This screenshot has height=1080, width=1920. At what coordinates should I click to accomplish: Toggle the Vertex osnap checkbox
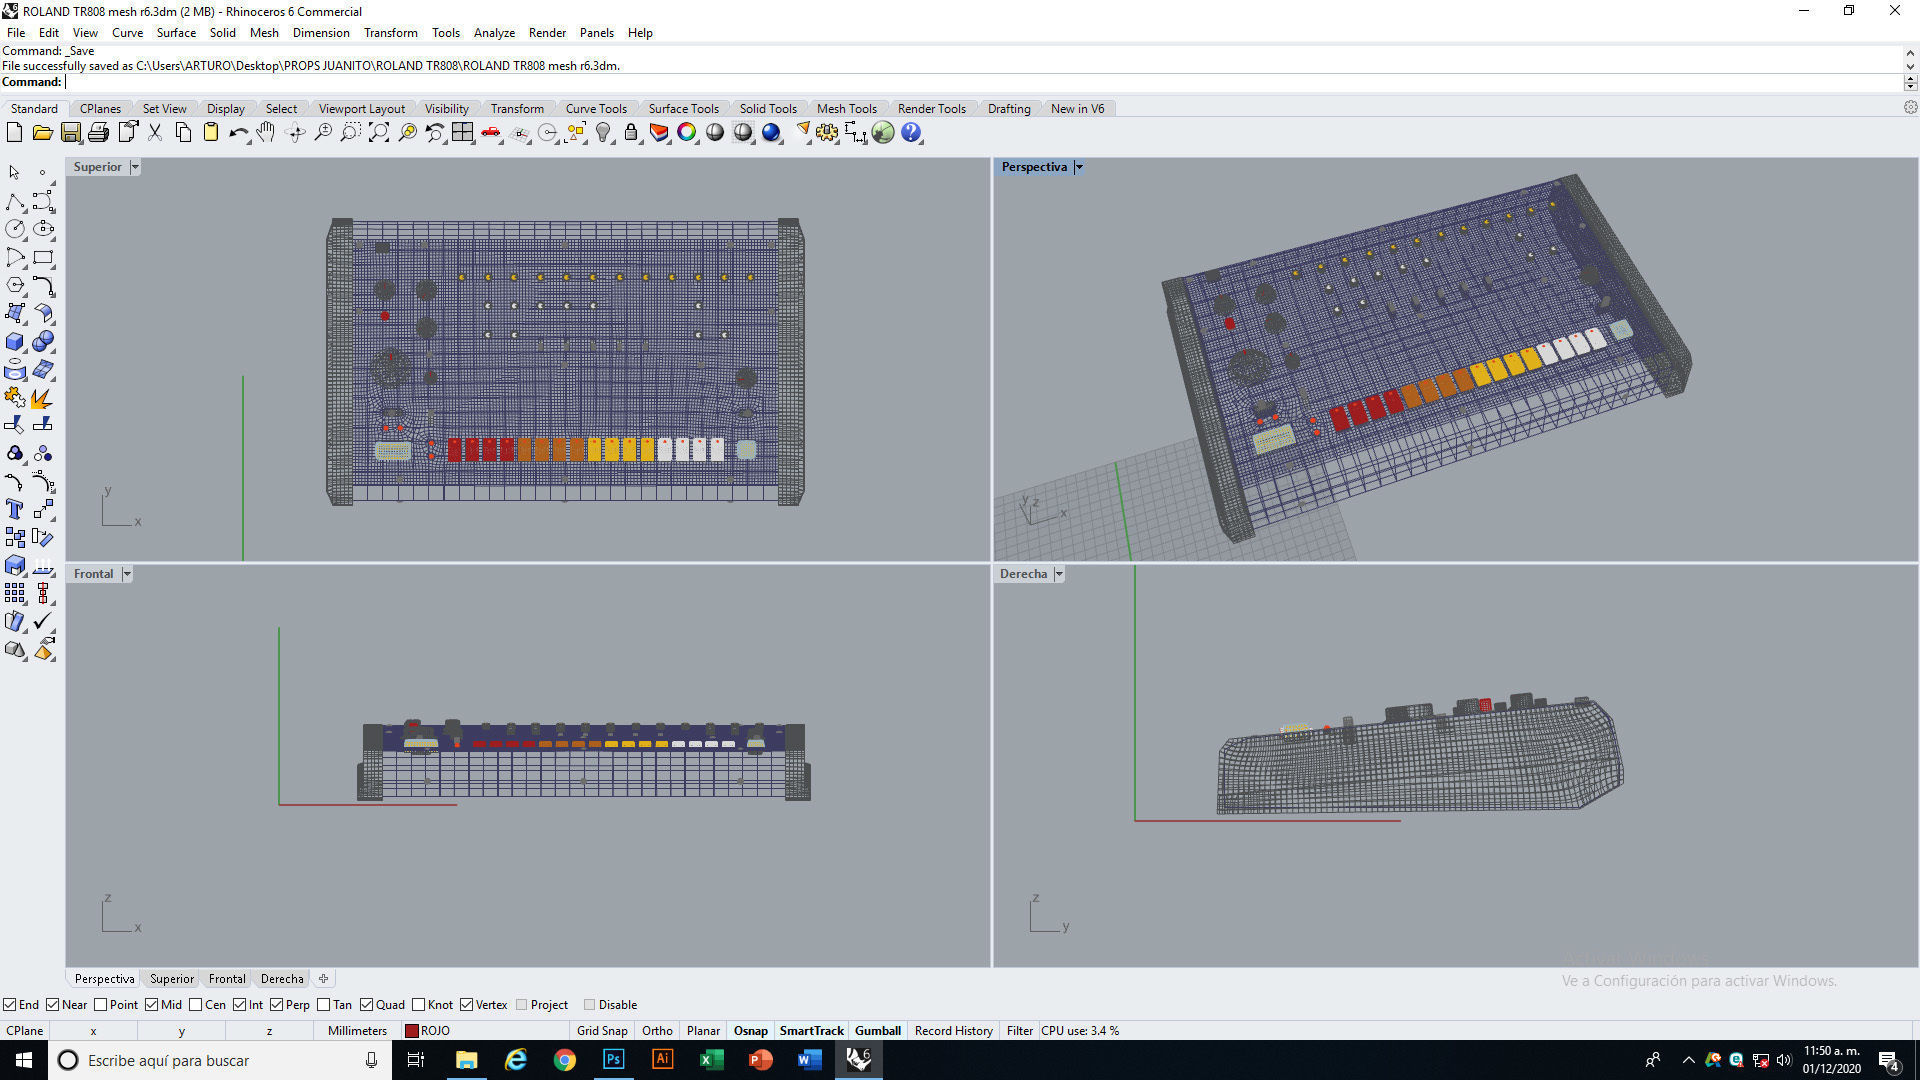click(x=466, y=1005)
